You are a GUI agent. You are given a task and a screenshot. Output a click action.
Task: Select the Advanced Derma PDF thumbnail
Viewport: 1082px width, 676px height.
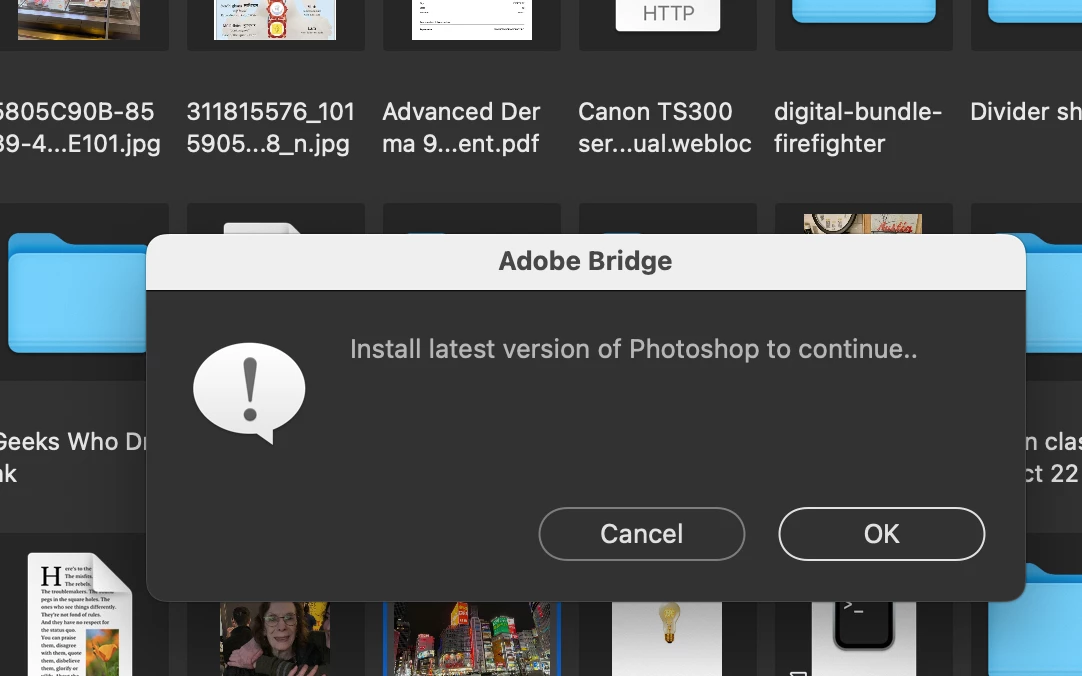[x=472, y=19]
